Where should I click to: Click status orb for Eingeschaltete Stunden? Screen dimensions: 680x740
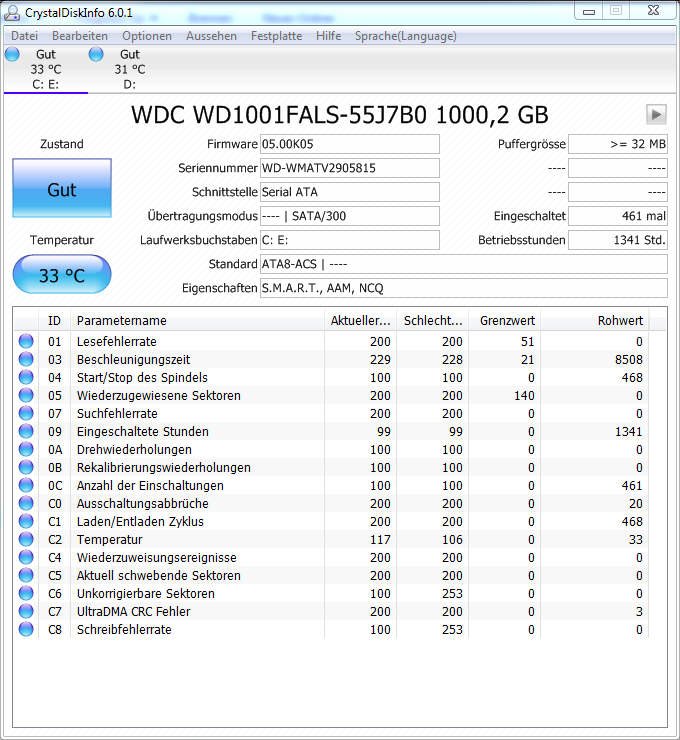pos(26,431)
